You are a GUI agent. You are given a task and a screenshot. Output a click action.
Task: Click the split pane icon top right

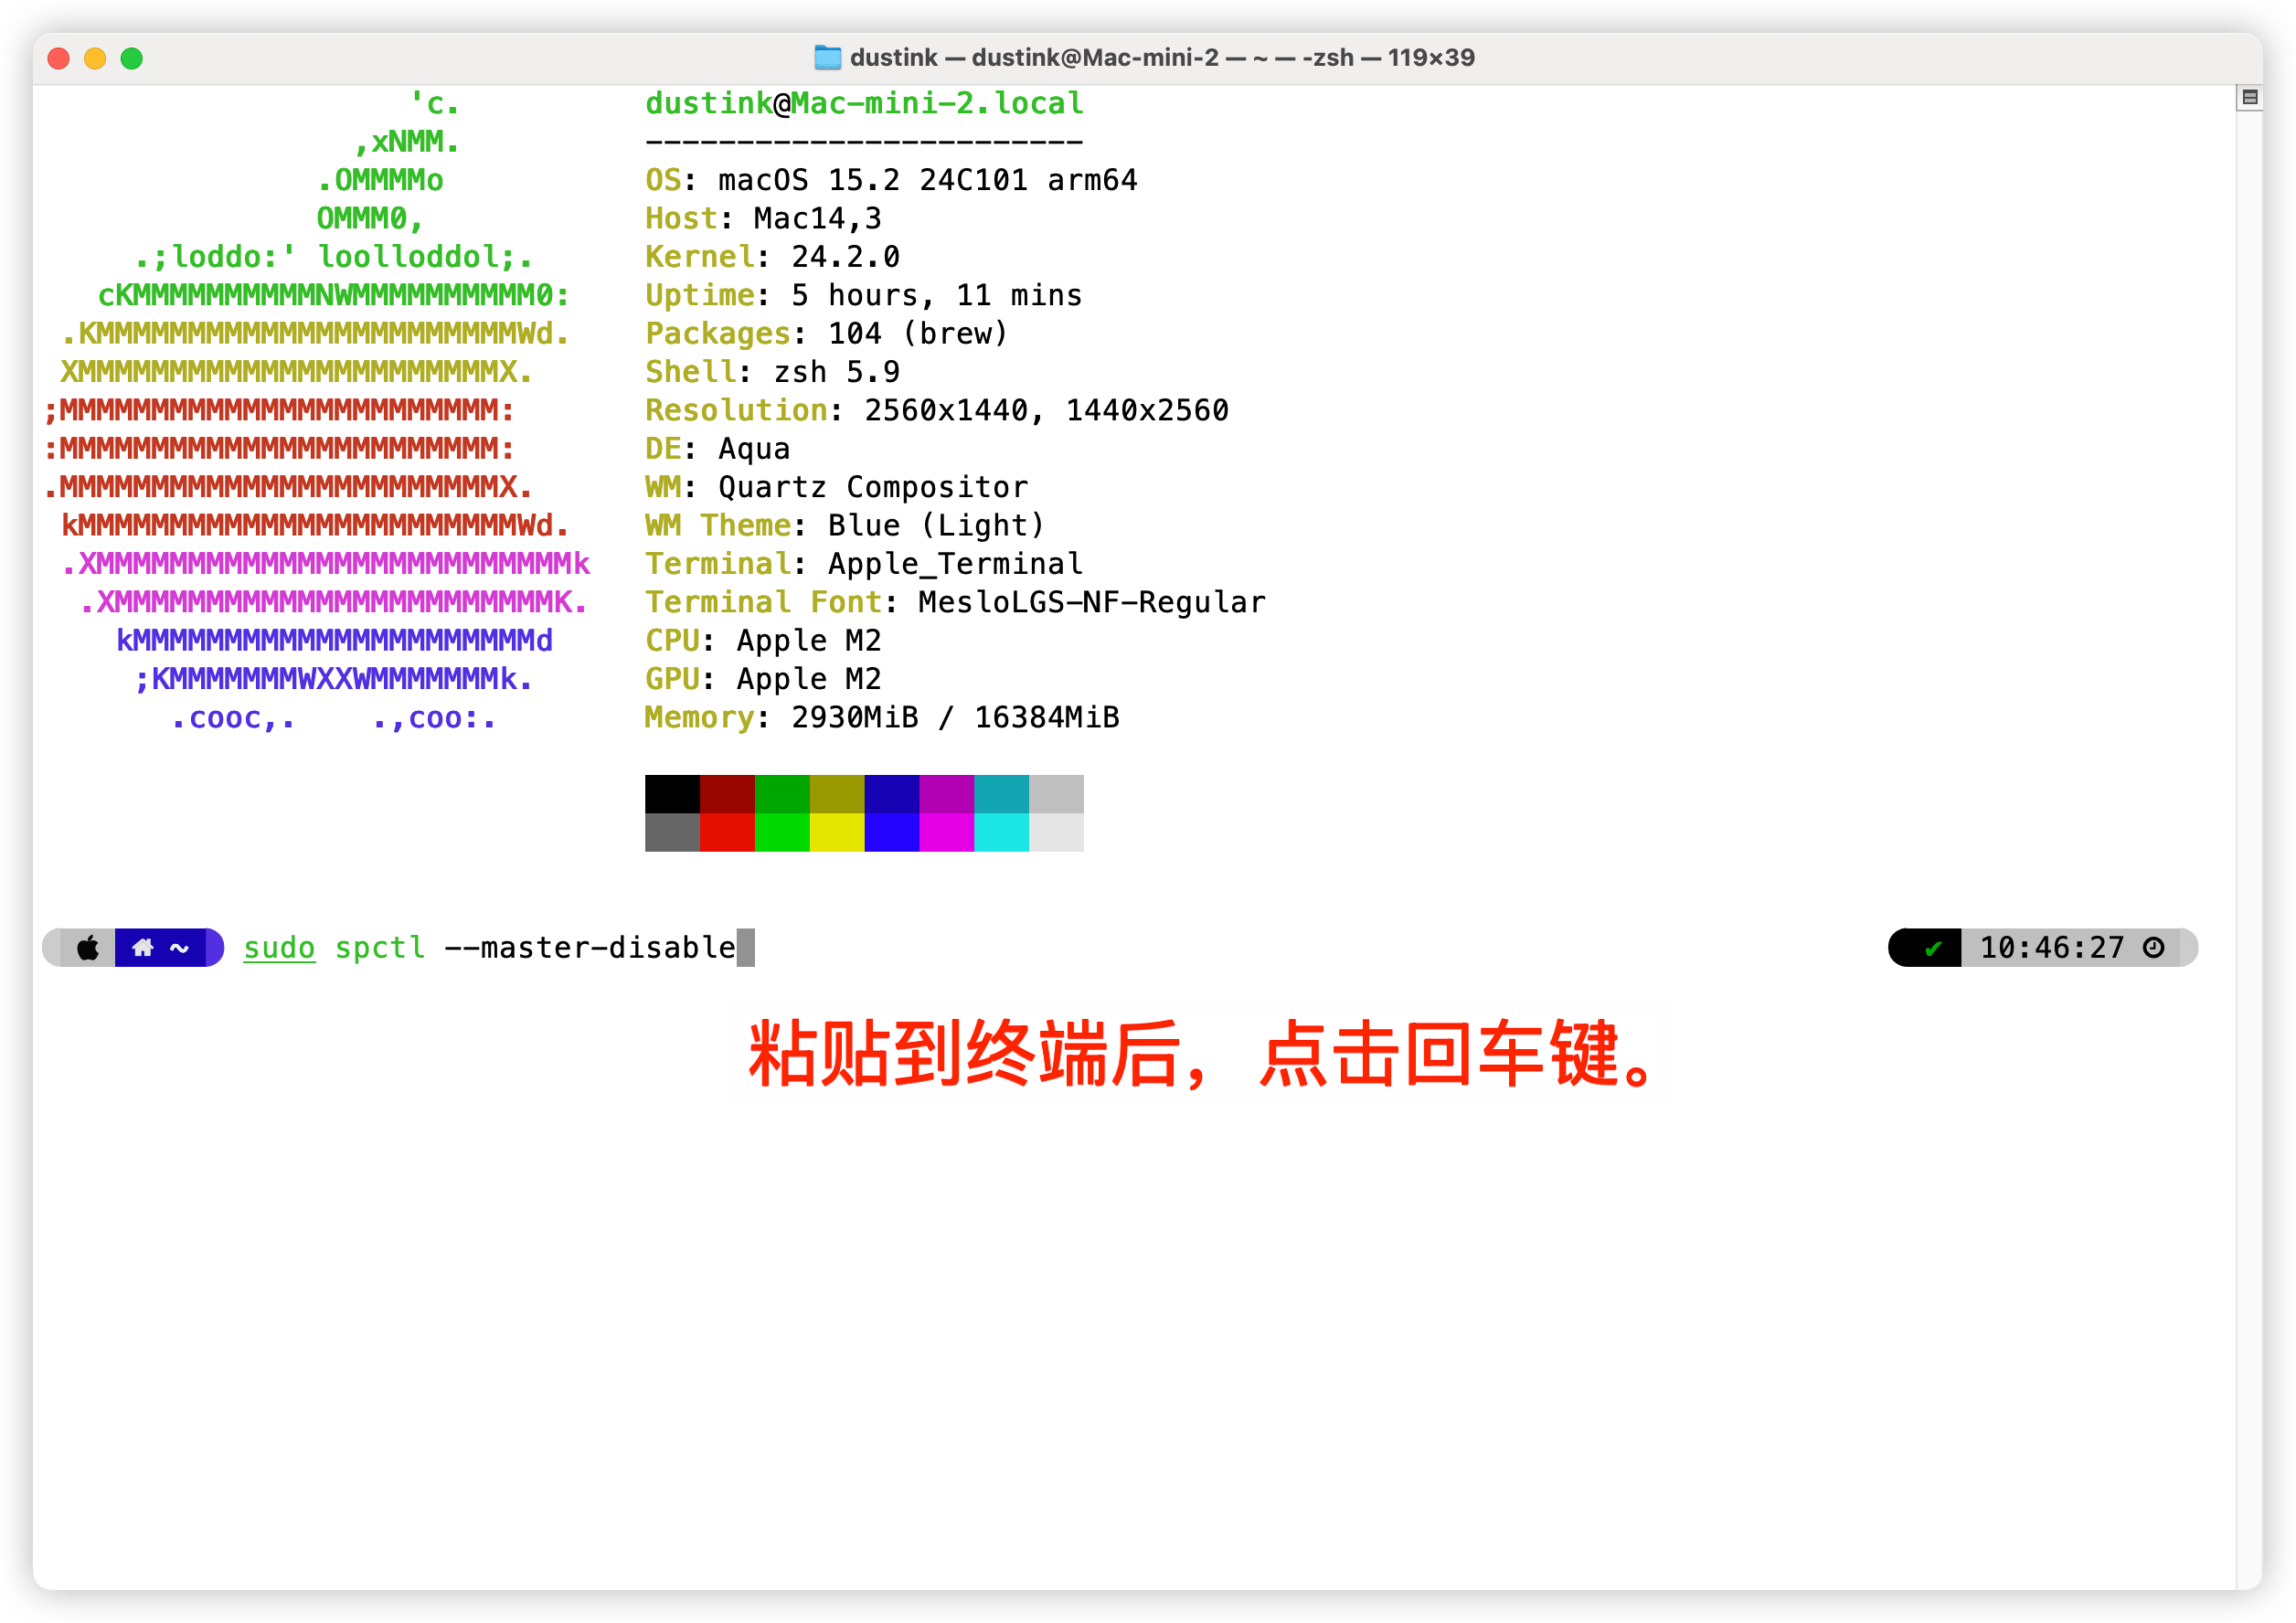coord(2250,97)
